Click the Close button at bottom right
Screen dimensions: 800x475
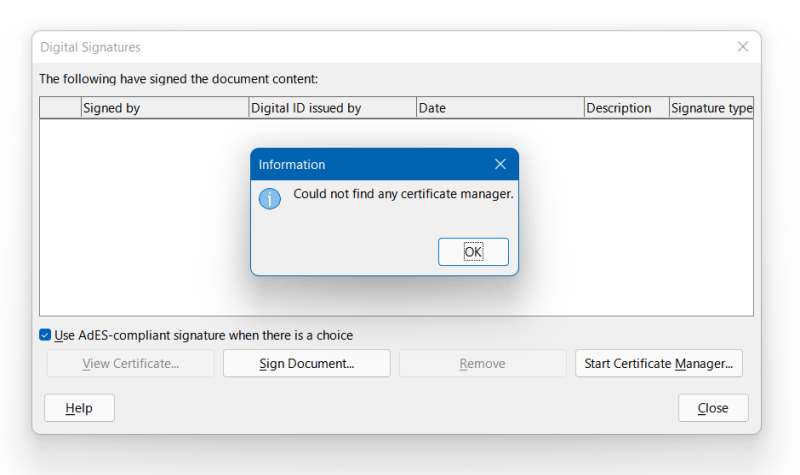click(x=713, y=408)
